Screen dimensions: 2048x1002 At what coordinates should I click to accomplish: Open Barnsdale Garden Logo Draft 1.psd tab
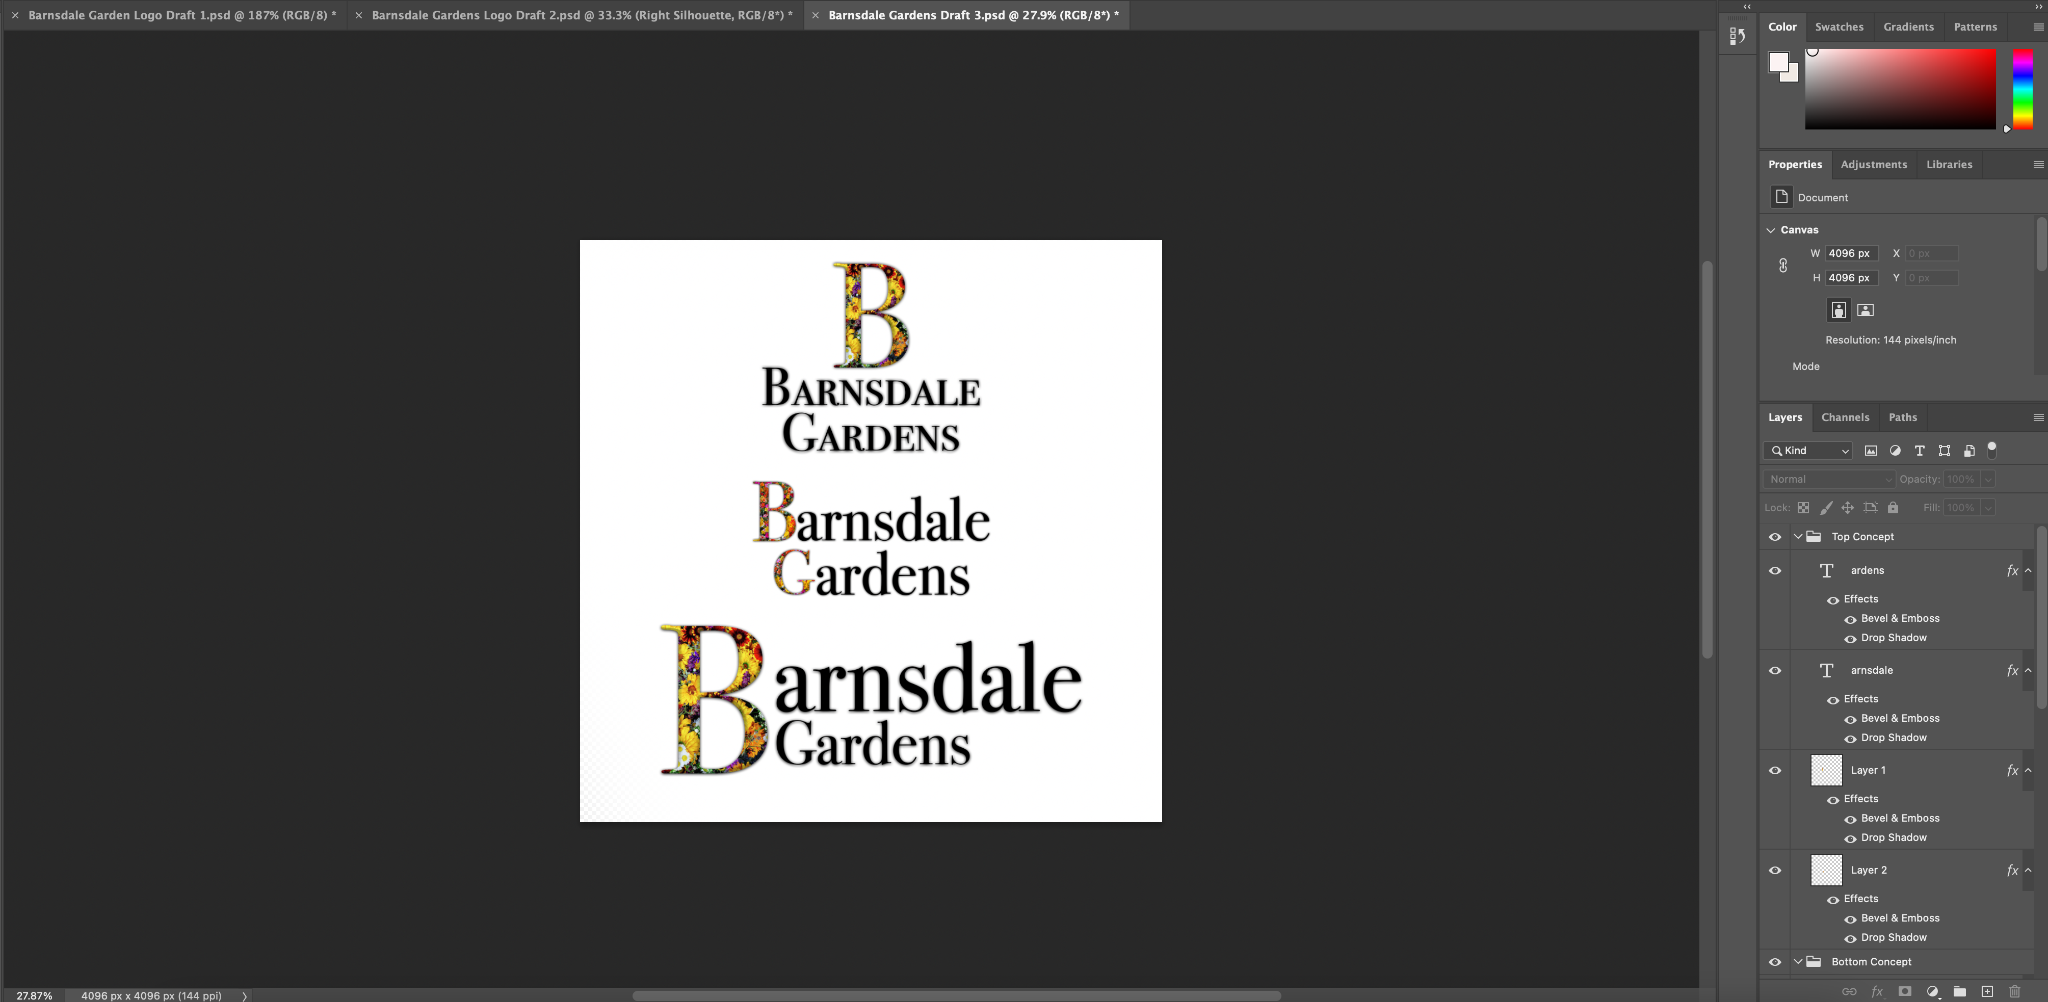coord(182,15)
